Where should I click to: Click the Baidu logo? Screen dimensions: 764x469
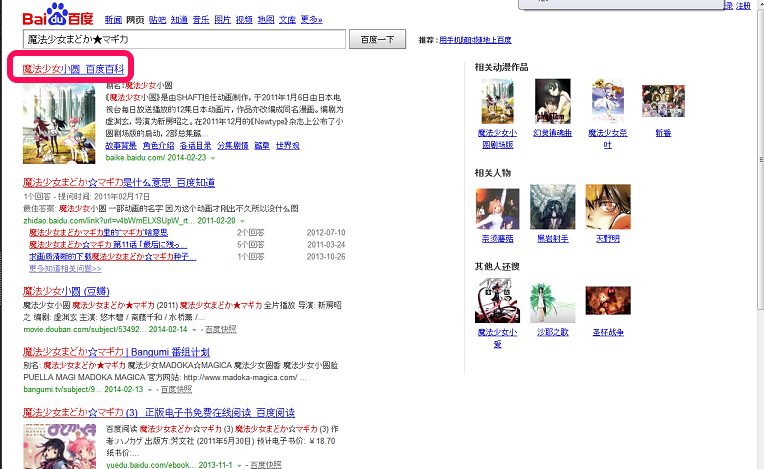click(58, 15)
